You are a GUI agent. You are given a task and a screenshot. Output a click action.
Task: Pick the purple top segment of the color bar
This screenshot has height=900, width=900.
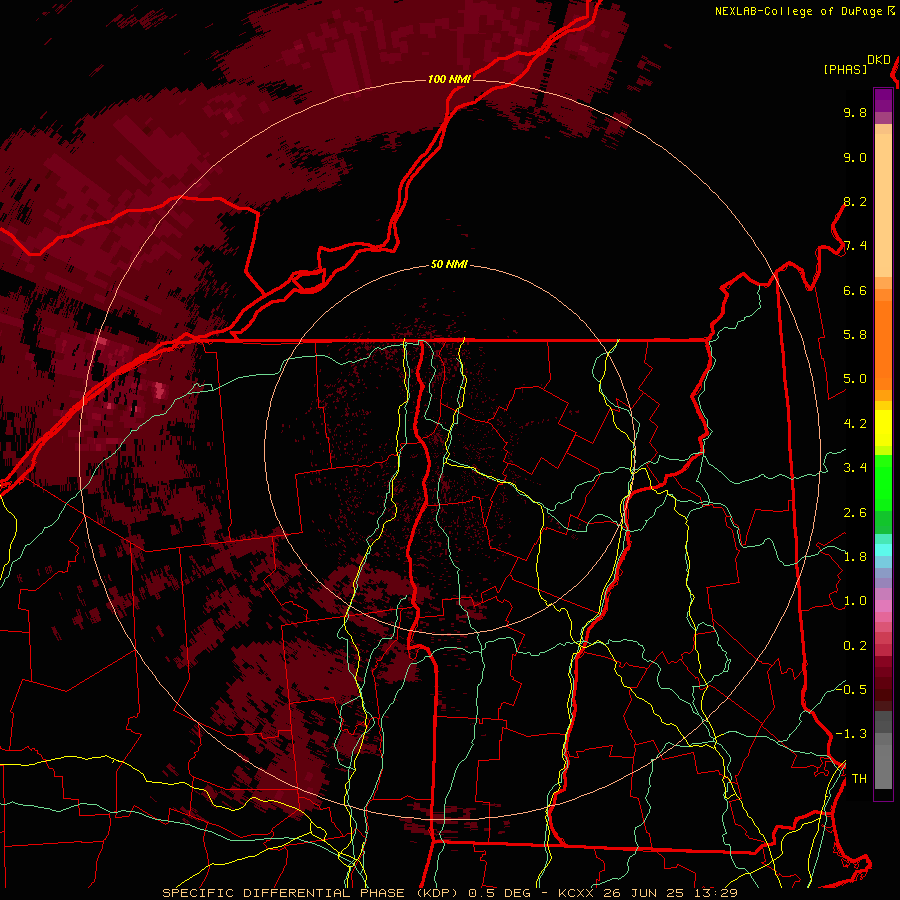pyautogui.click(x=883, y=100)
